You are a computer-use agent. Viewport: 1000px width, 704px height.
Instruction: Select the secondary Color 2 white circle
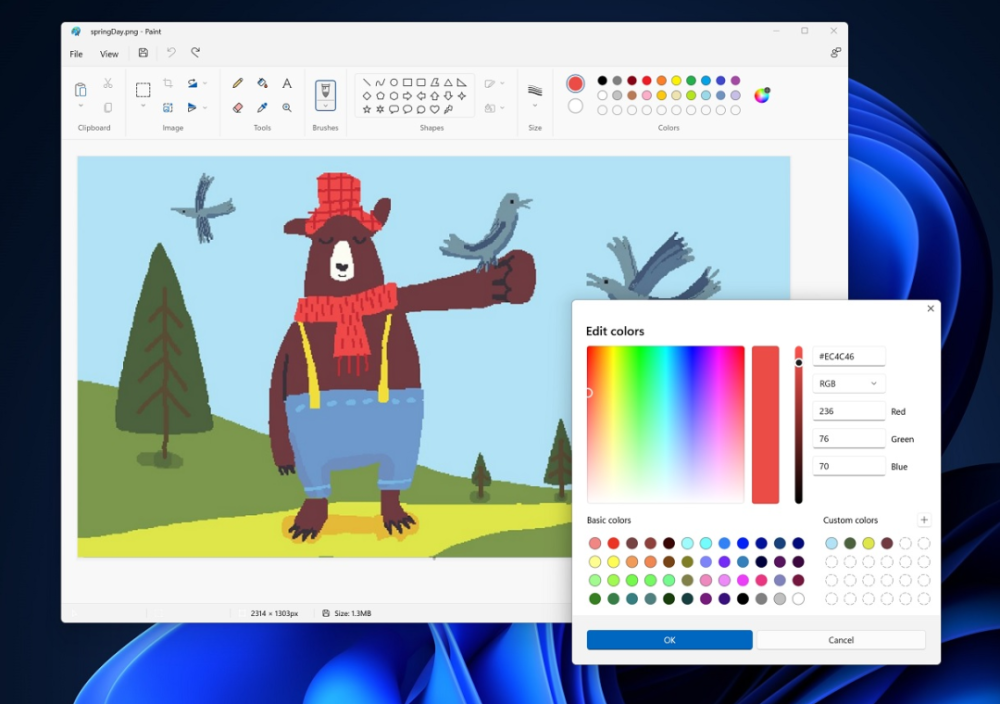point(575,106)
